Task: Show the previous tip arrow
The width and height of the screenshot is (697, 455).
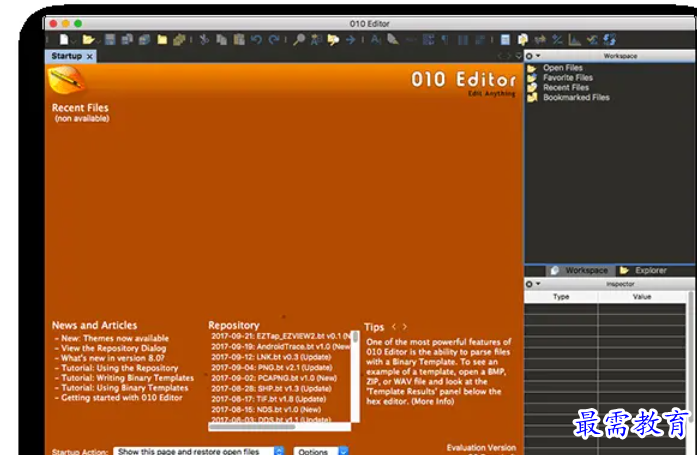Action: (394, 327)
